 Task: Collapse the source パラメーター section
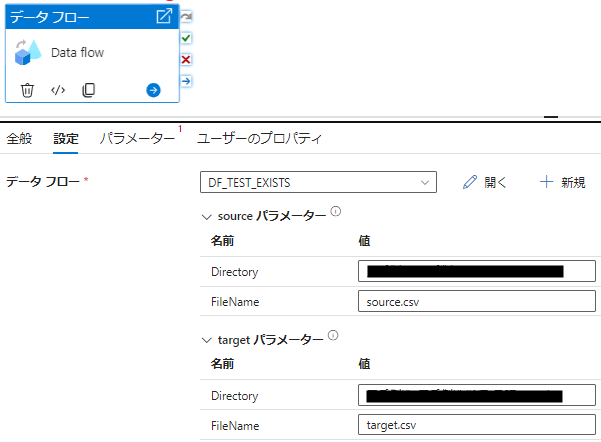click(x=207, y=216)
